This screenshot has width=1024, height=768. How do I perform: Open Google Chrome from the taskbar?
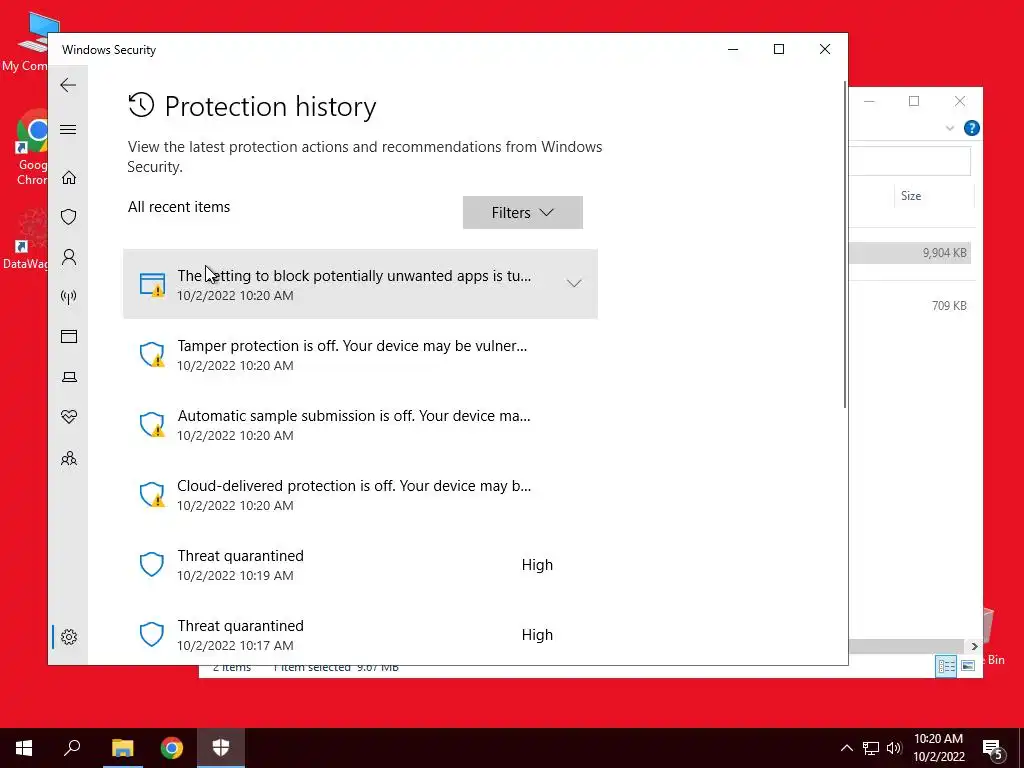click(172, 748)
